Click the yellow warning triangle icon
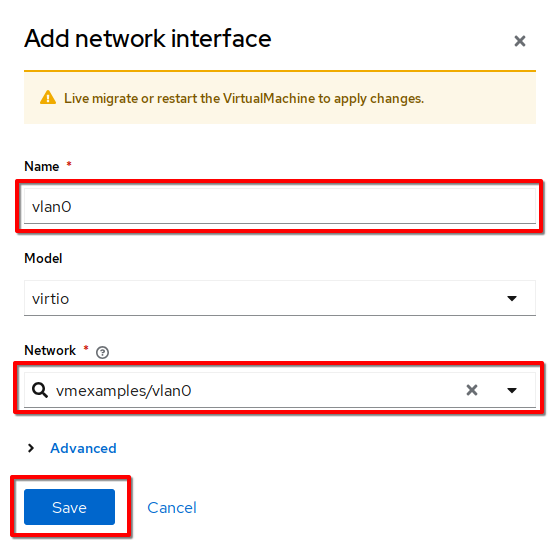This screenshot has height=547, width=557. point(48,98)
